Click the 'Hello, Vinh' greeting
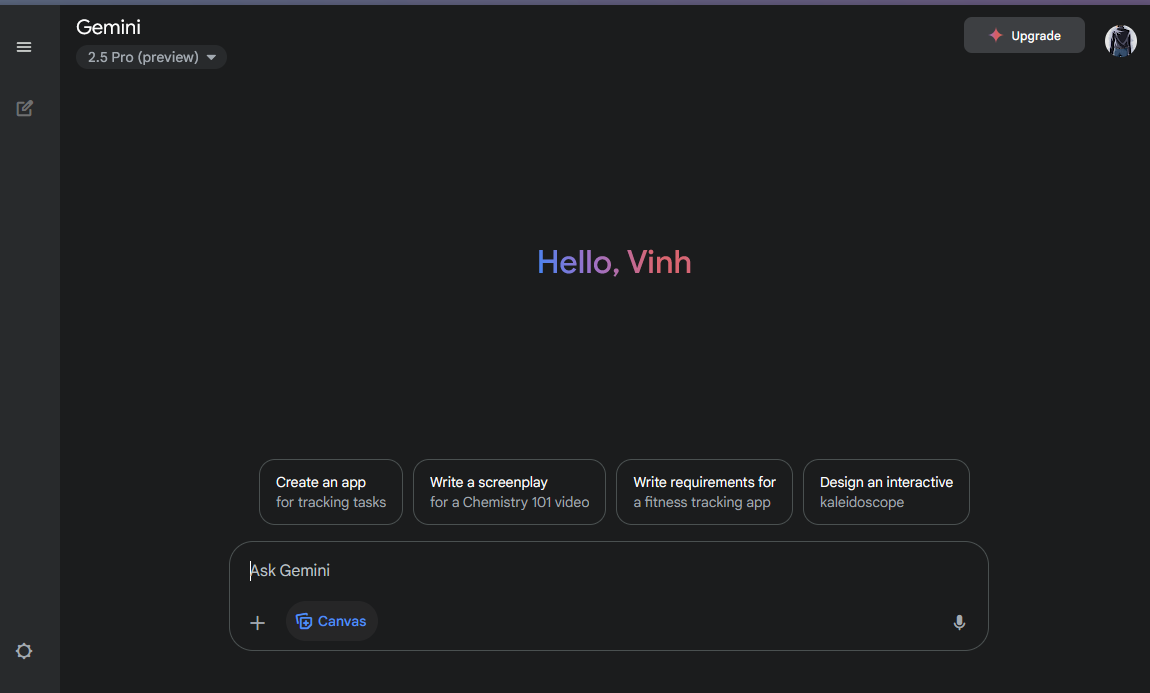The image size is (1150, 693). point(615,263)
